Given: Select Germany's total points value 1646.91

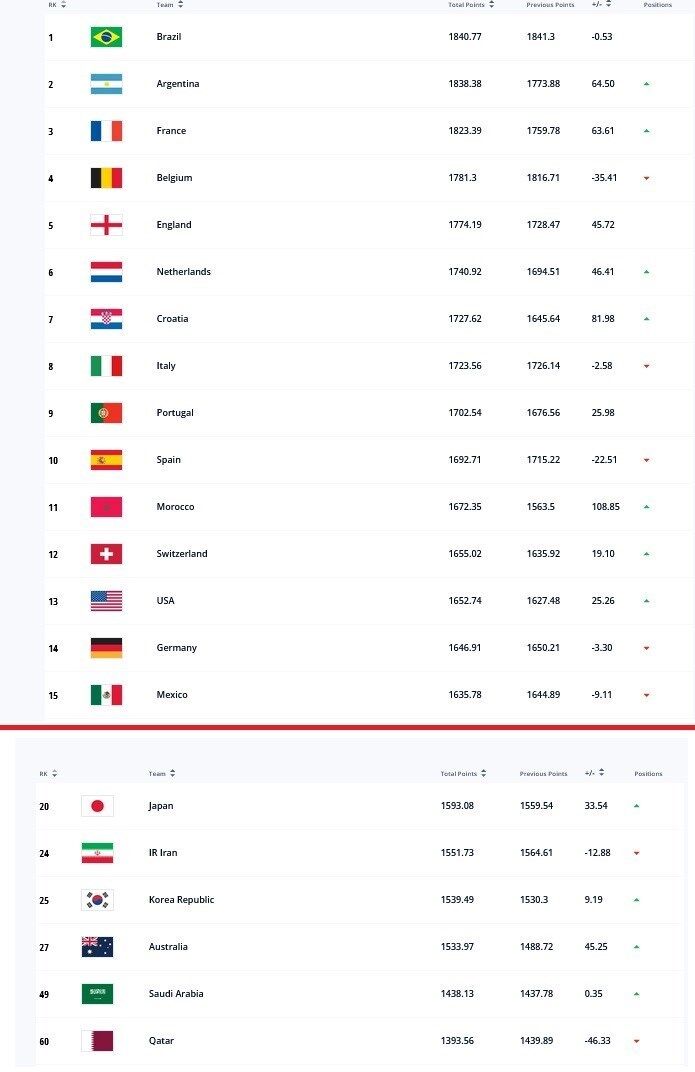Looking at the screenshot, I should click(465, 648).
